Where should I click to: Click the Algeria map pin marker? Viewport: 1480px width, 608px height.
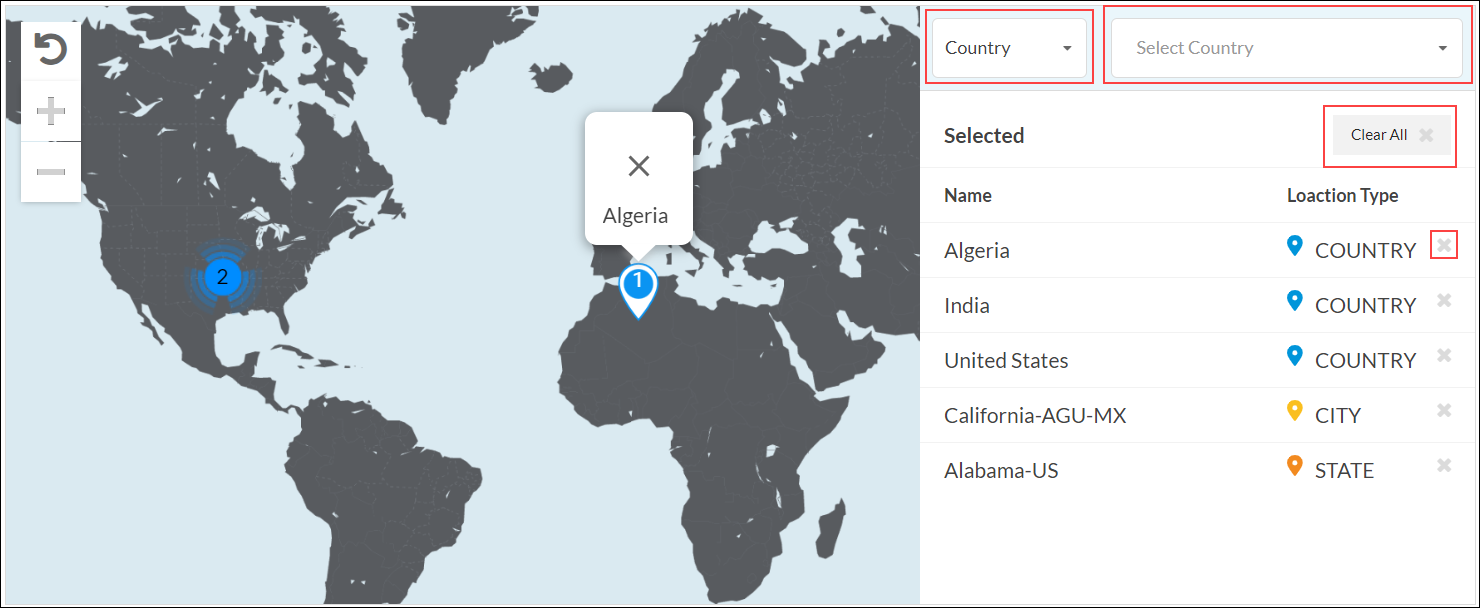(637, 288)
